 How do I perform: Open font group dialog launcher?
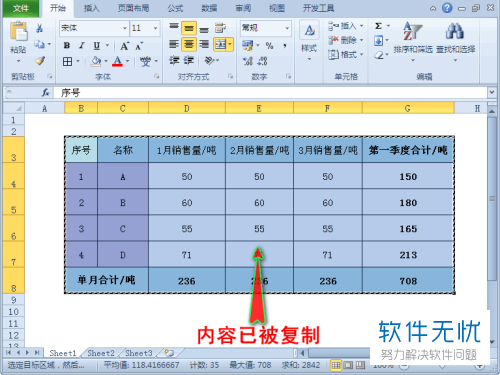pyautogui.click(x=156, y=77)
